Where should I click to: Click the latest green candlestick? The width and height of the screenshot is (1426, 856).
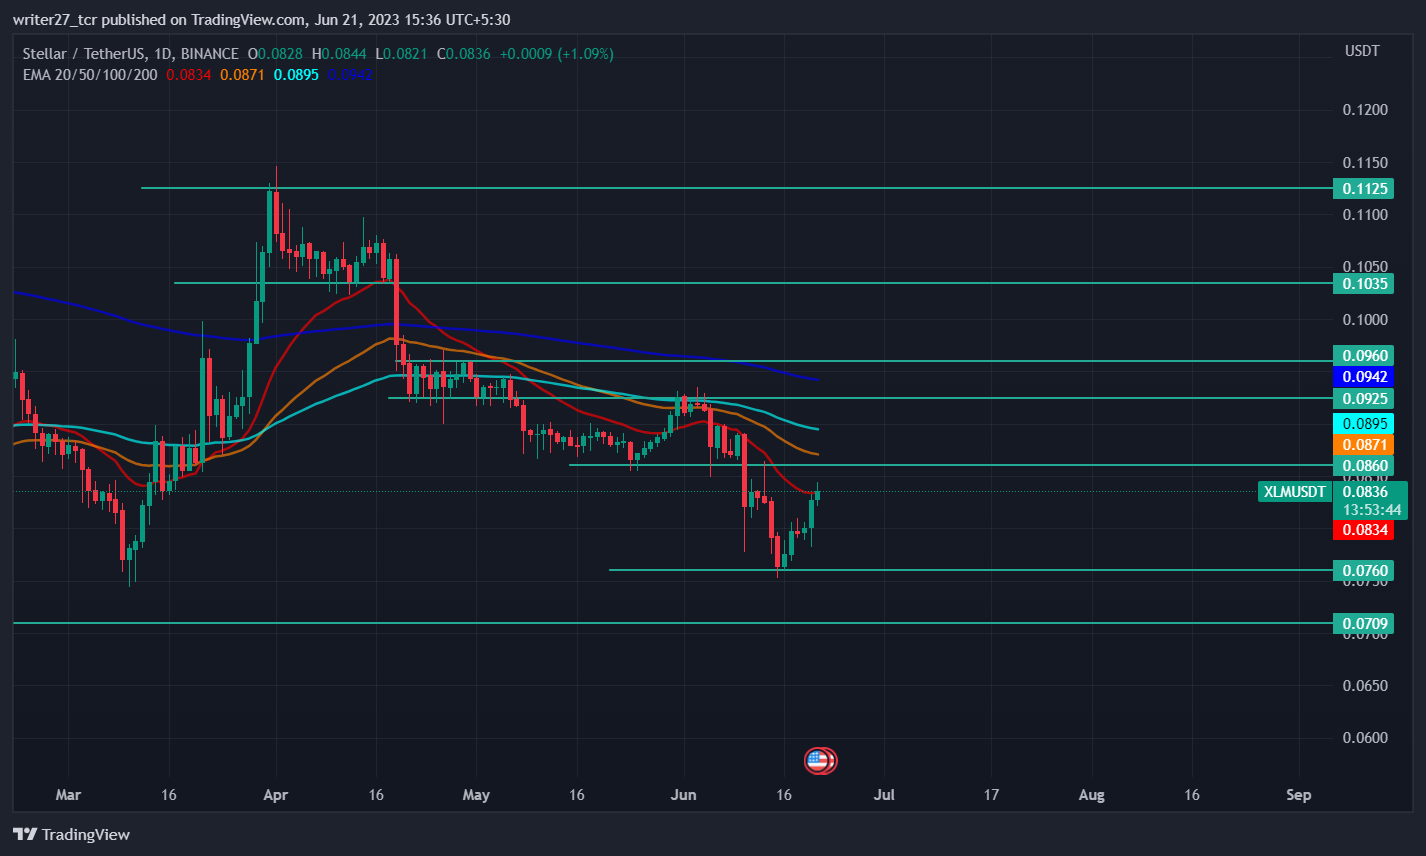pos(817,494)
